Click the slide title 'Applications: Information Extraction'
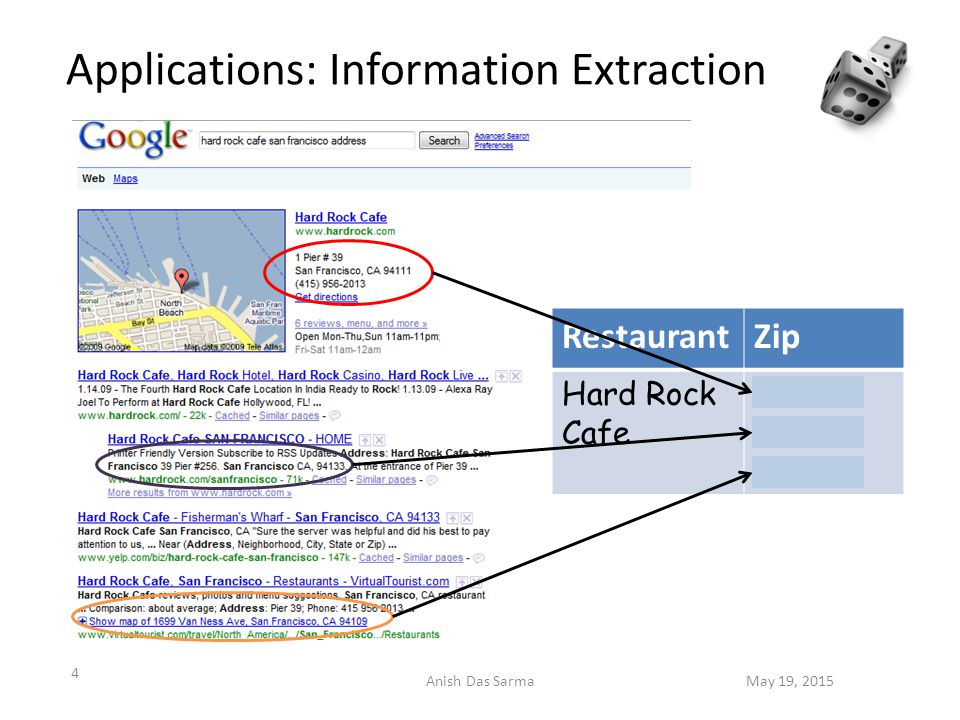Screen dimensions: 960x720 pos(416,69)
